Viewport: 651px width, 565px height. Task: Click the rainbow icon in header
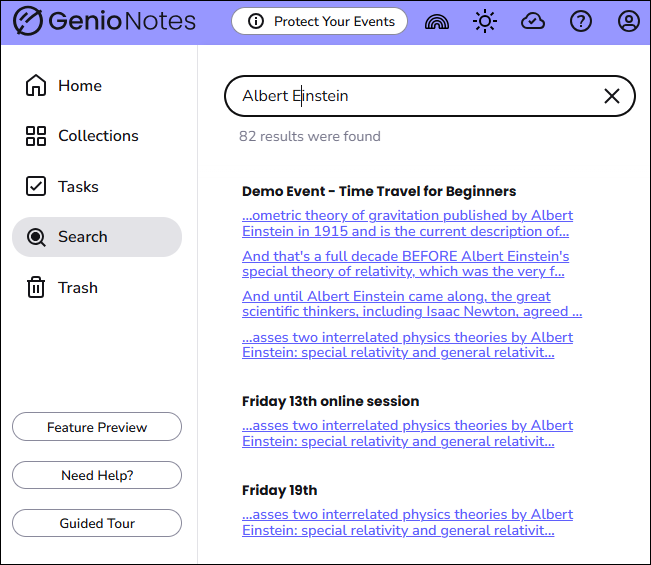tap(437, 21)
